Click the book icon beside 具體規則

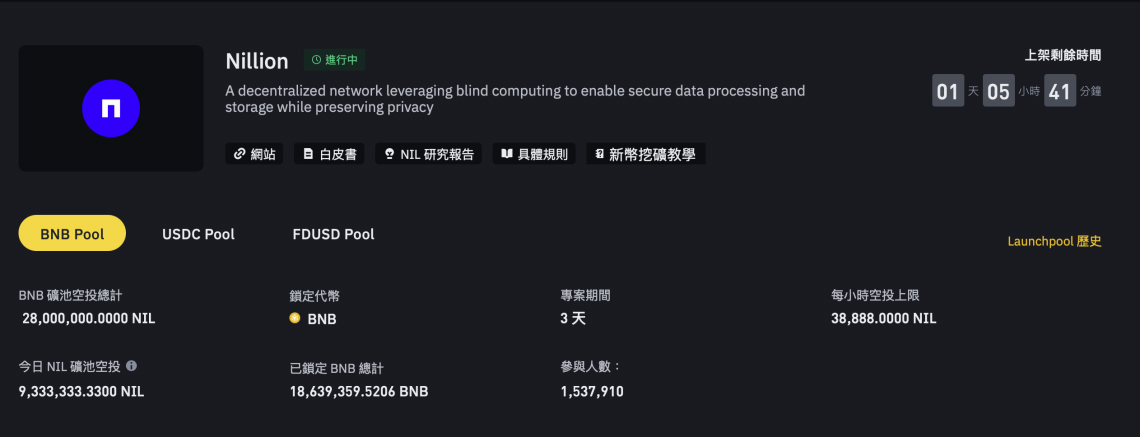[507, 154]
